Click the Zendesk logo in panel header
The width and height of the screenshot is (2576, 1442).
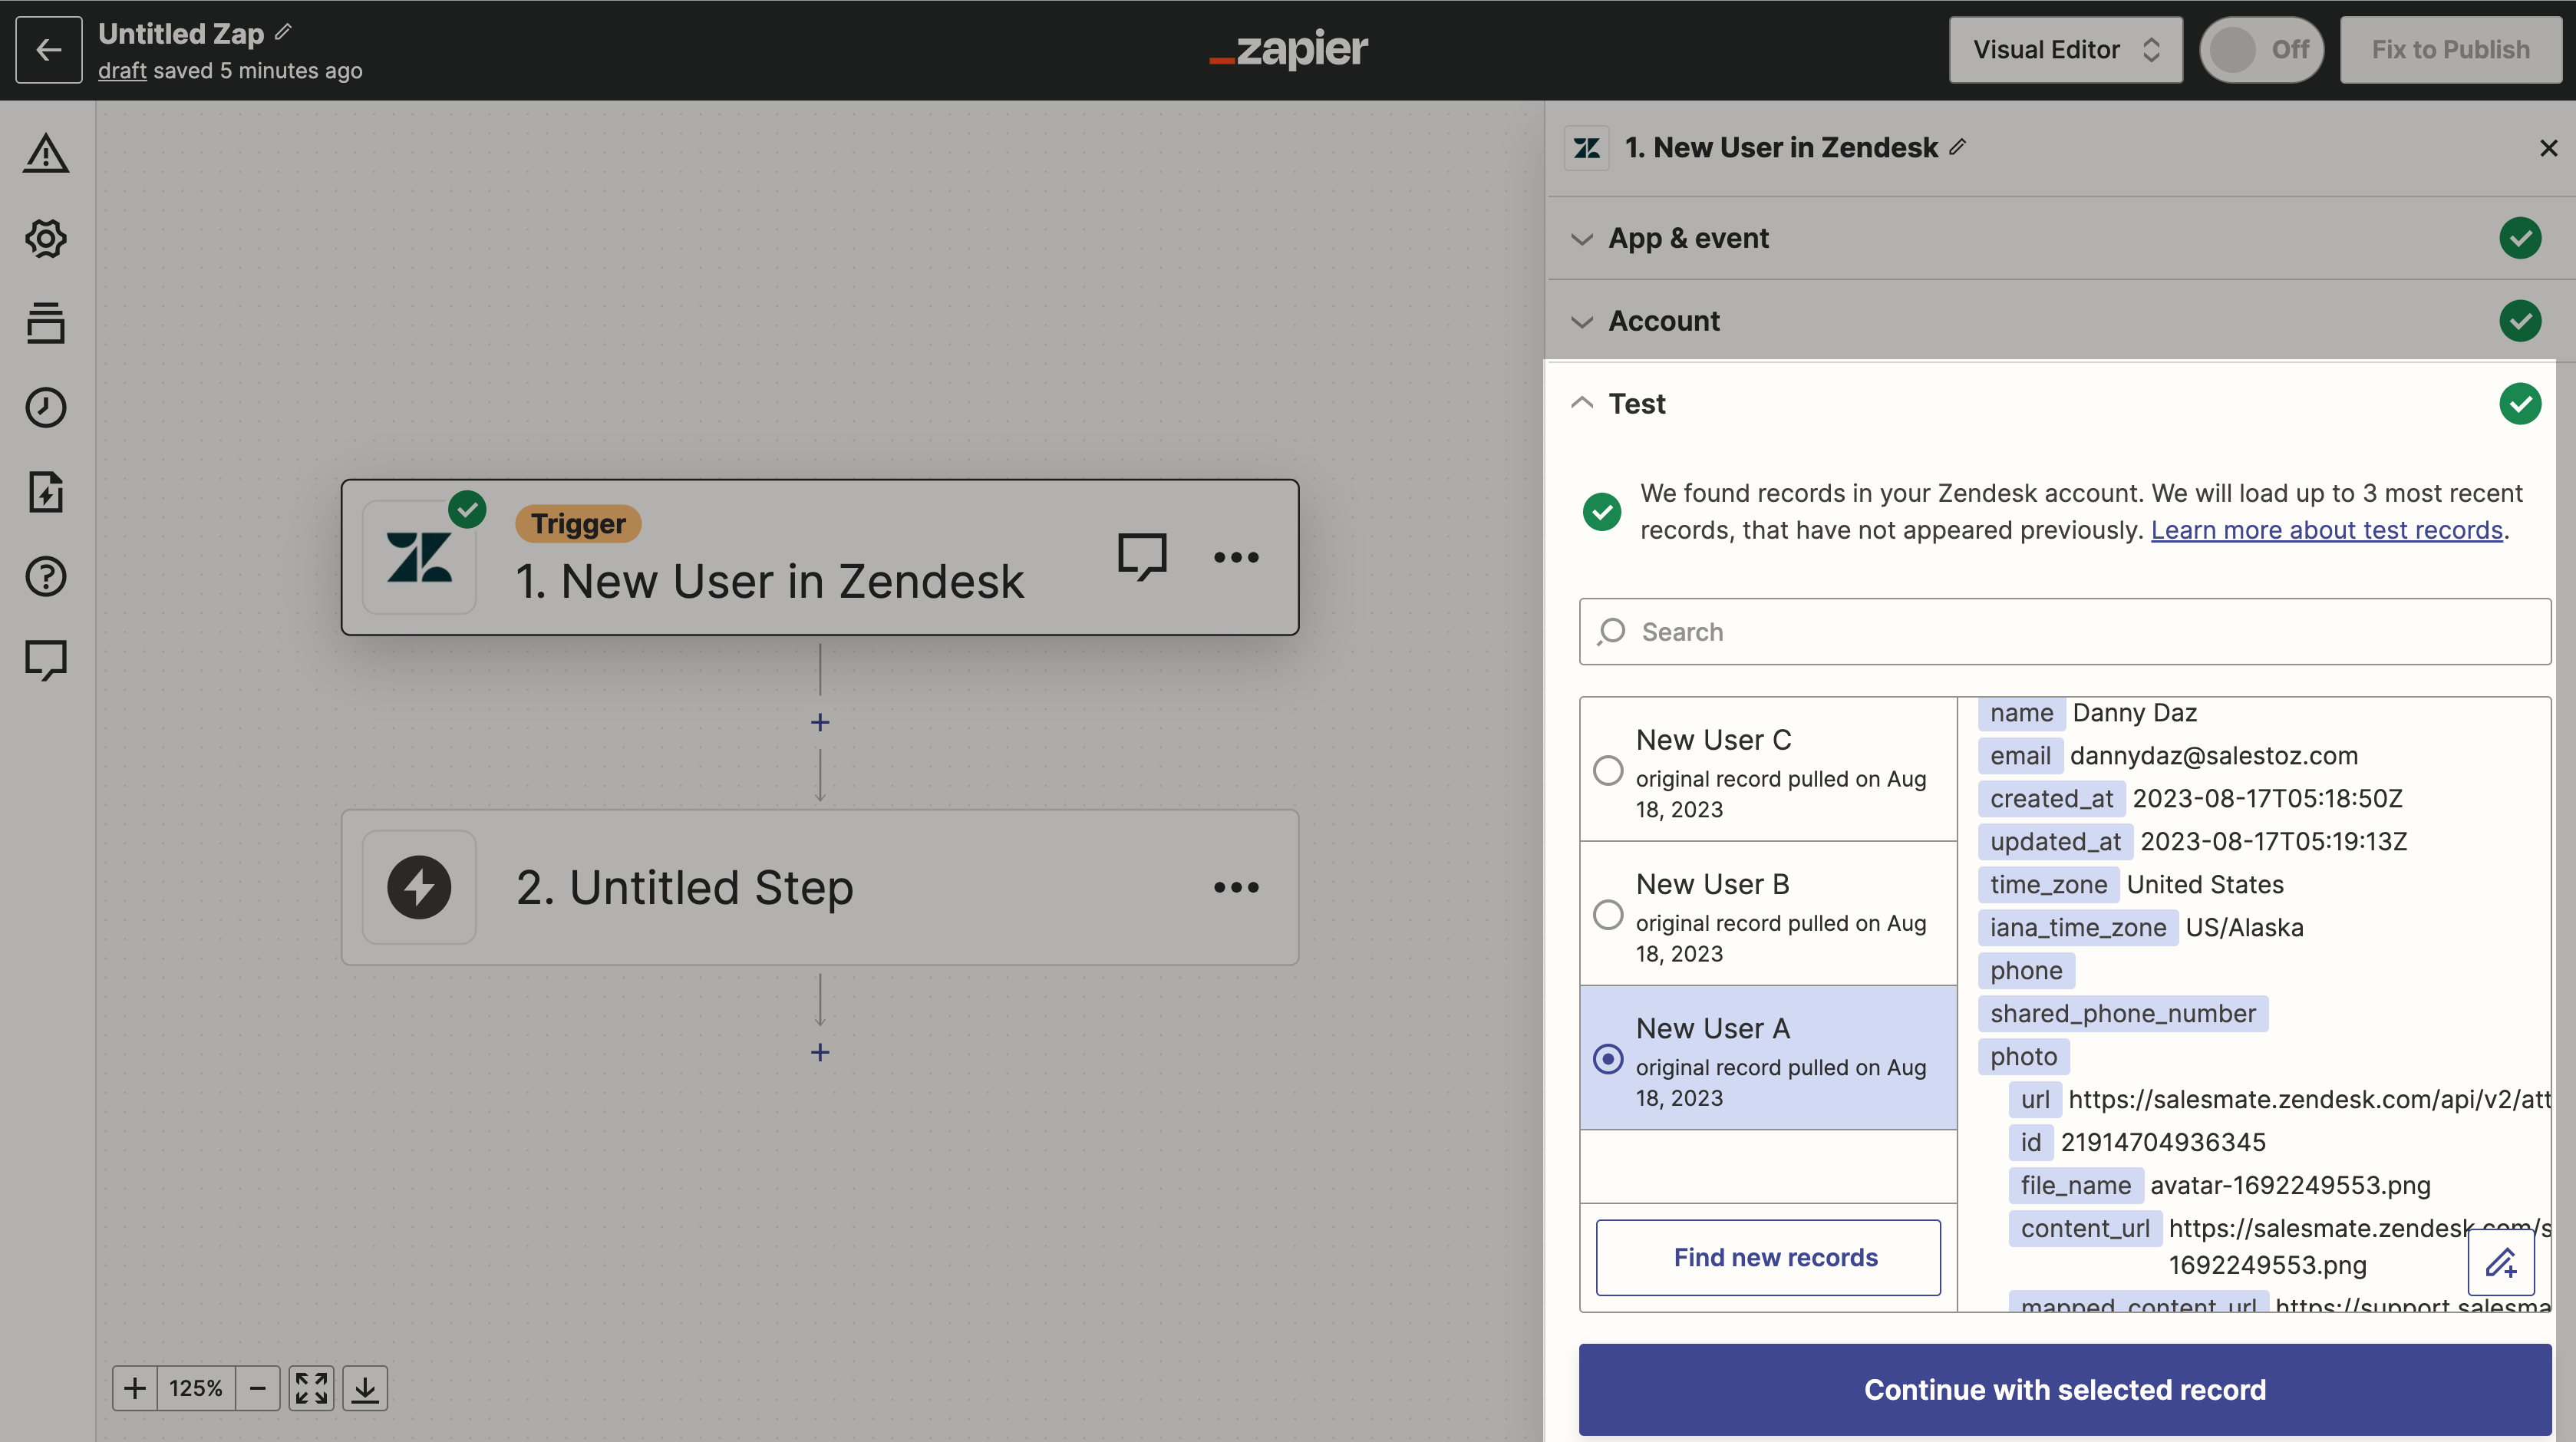point(1587,148)
